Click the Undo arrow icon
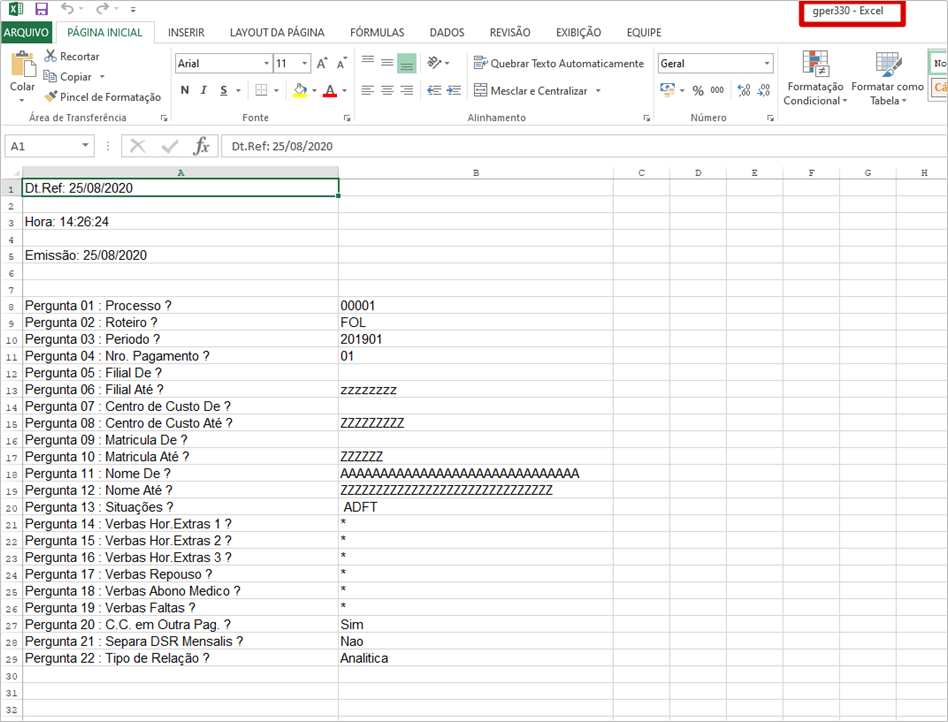 pyautogui.click(x=67, y=9)
